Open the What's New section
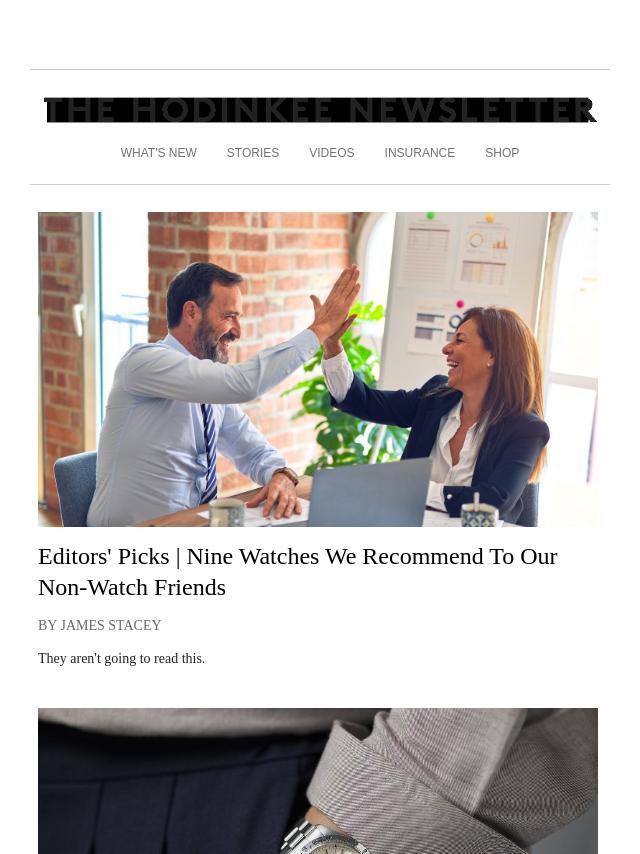The height and width of the screenshot is (854, 640). tap(159, 153)
